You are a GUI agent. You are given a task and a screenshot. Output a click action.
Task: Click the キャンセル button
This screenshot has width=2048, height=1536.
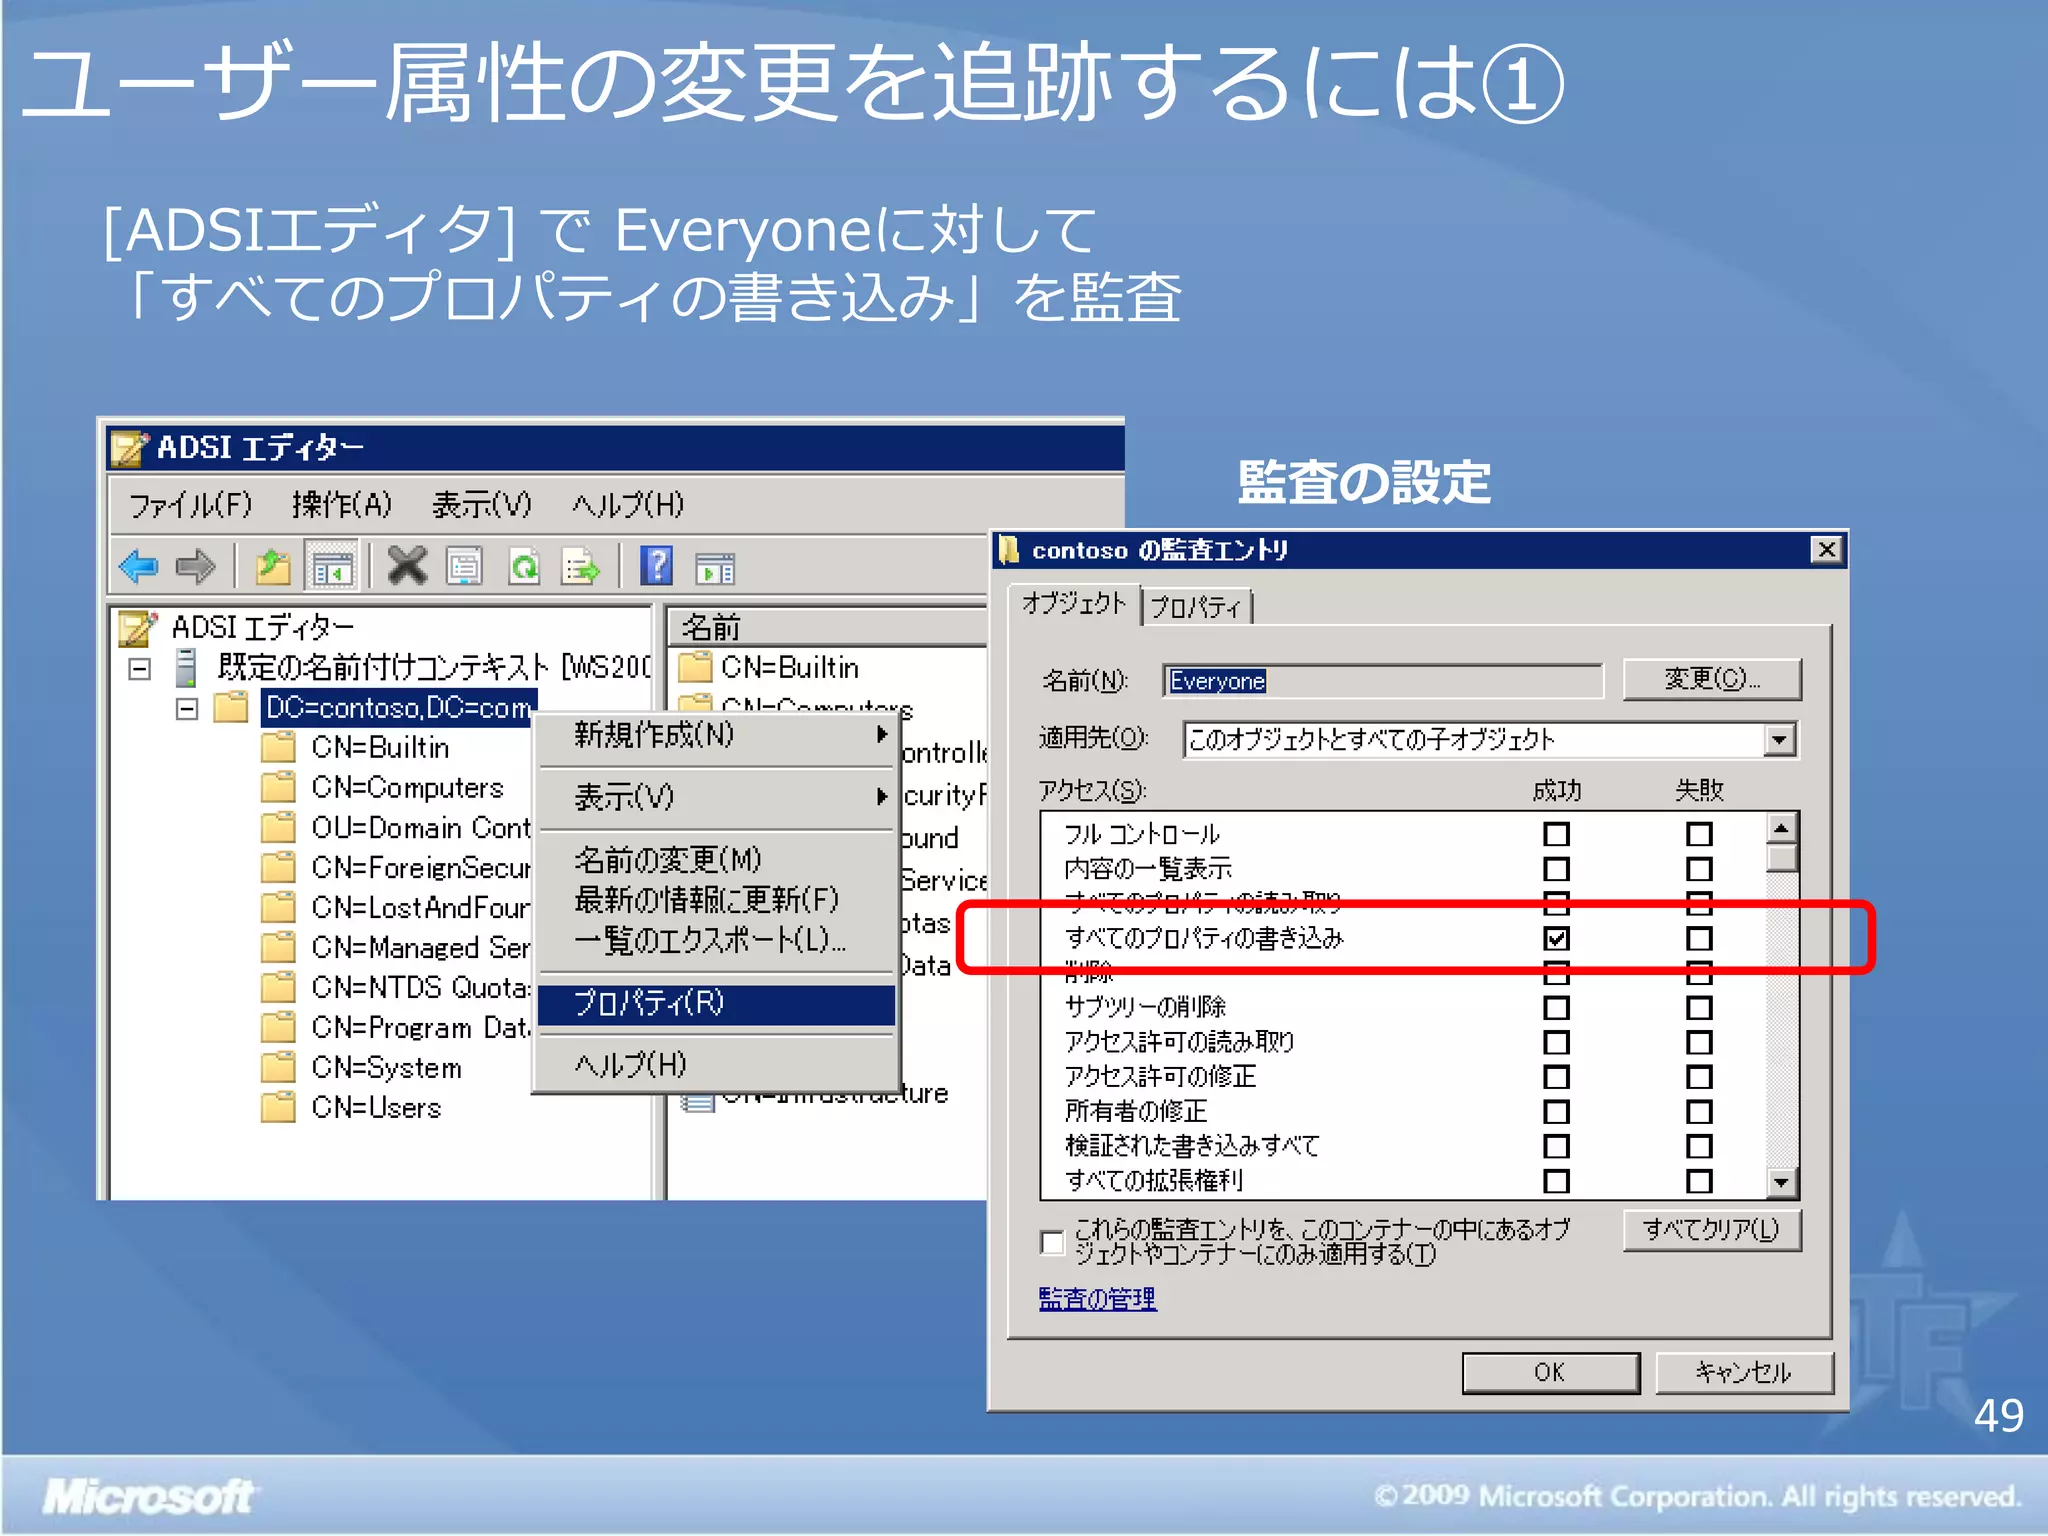click(x=1744, y=1373)
